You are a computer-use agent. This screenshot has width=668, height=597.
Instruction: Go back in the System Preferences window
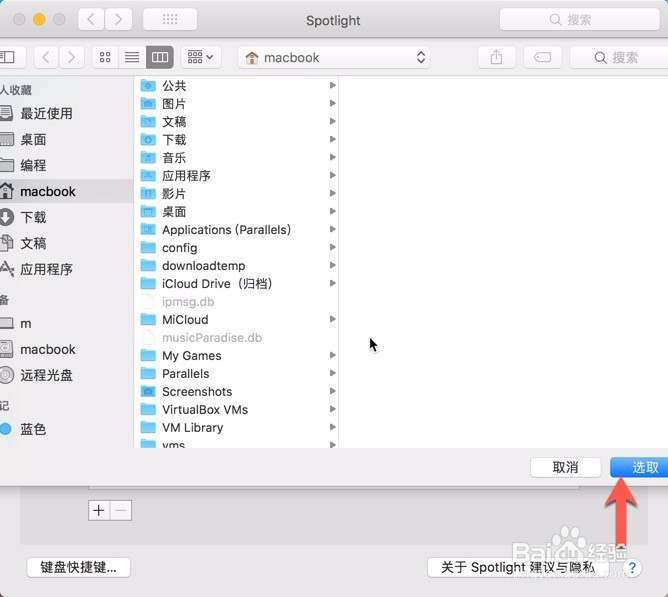(91, 20)
